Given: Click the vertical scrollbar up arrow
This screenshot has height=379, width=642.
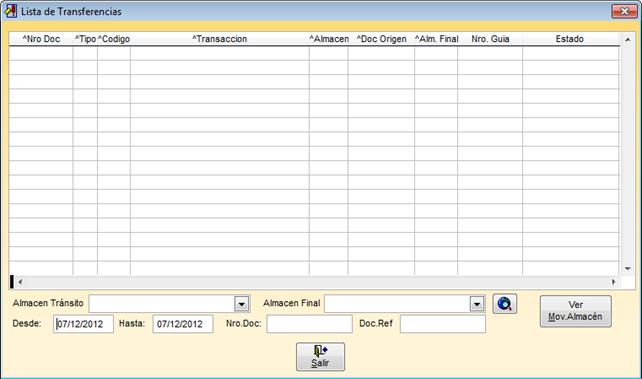Looking at the screenshot, I should click(x=628, y=39).
